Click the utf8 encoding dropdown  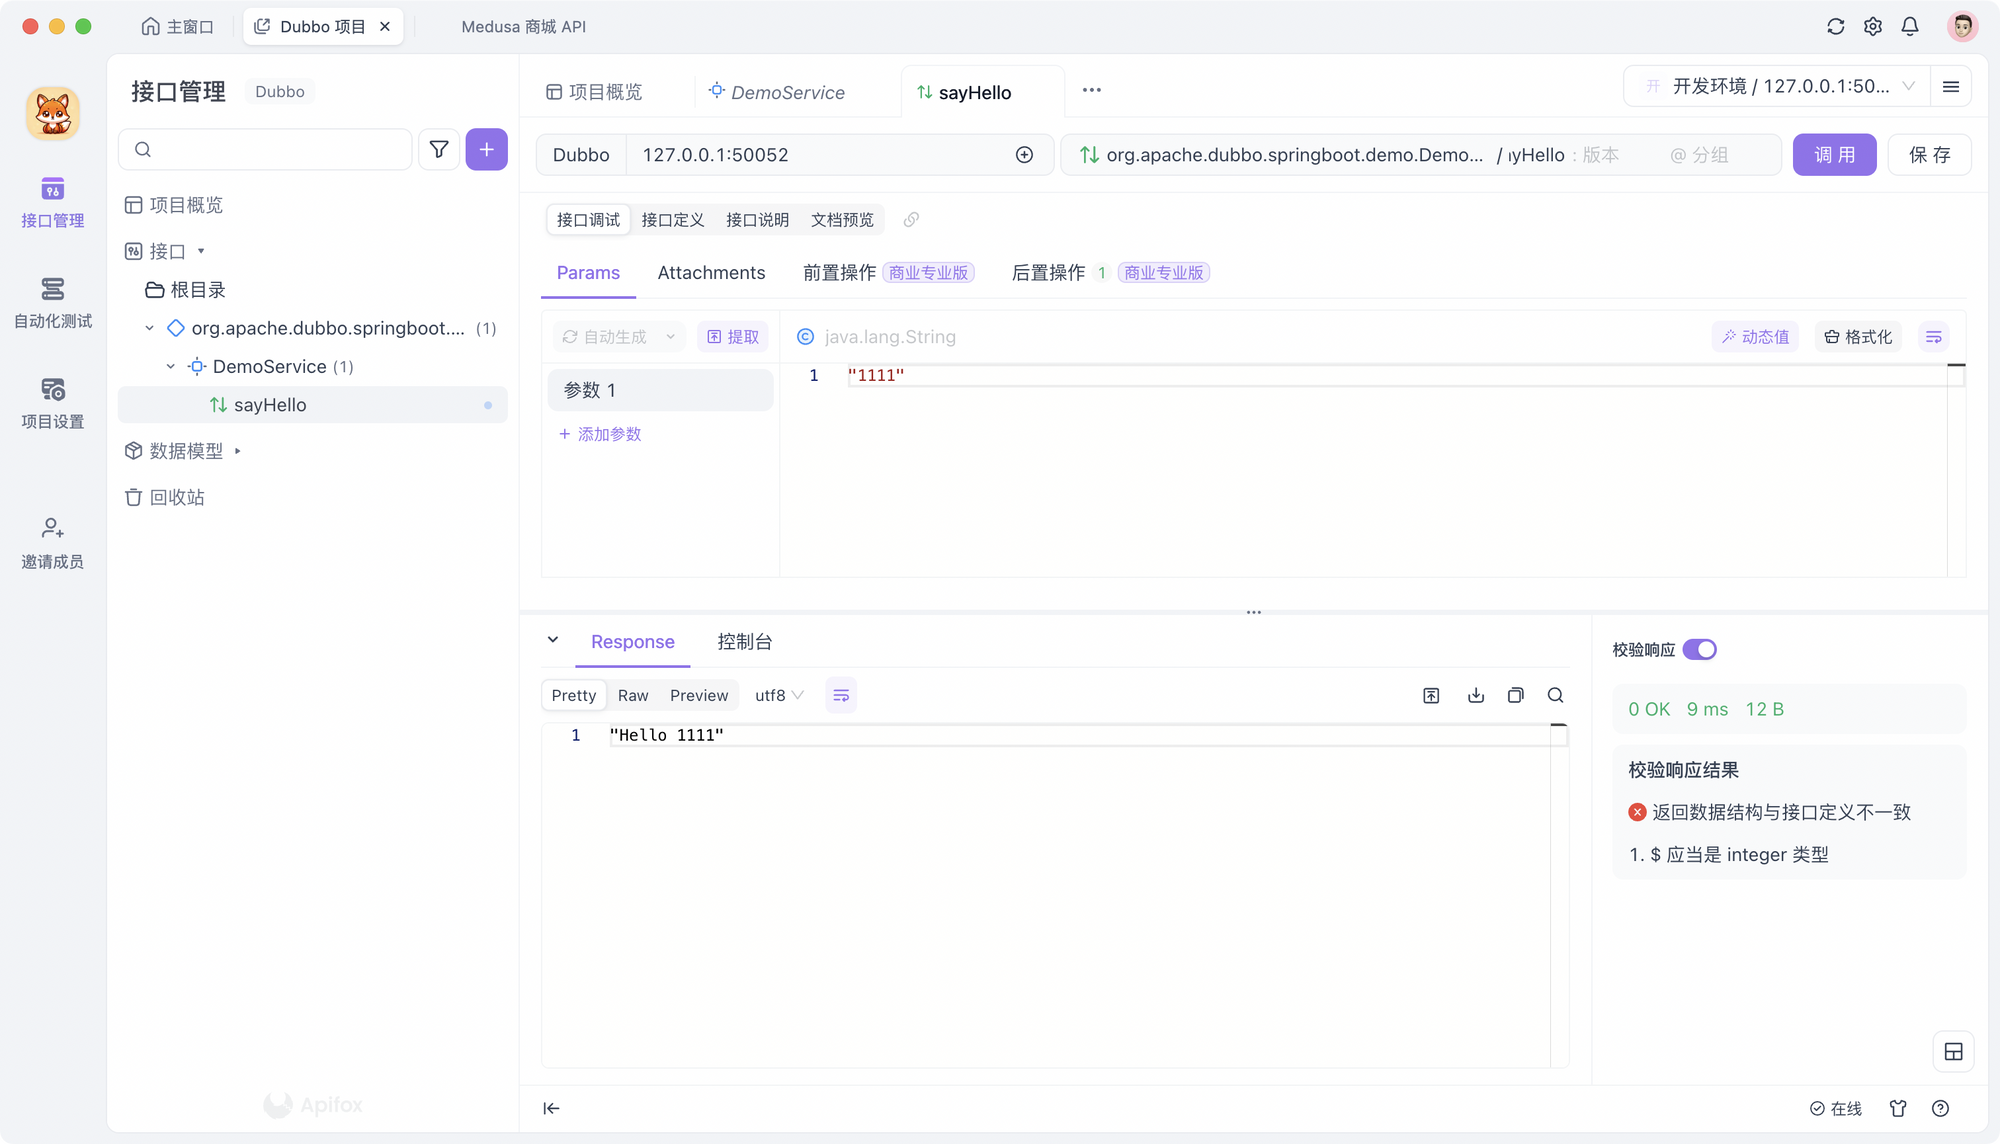pos(777,695)
